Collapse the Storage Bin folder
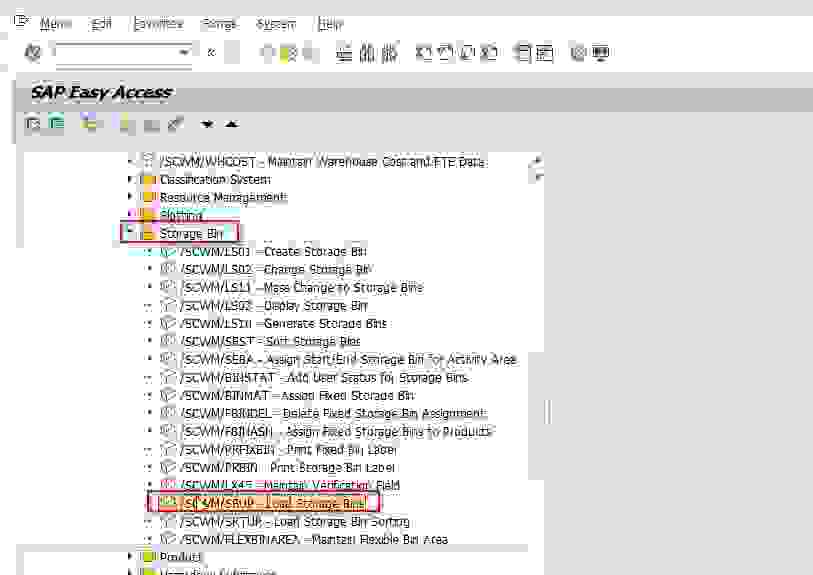 (130, 231)
